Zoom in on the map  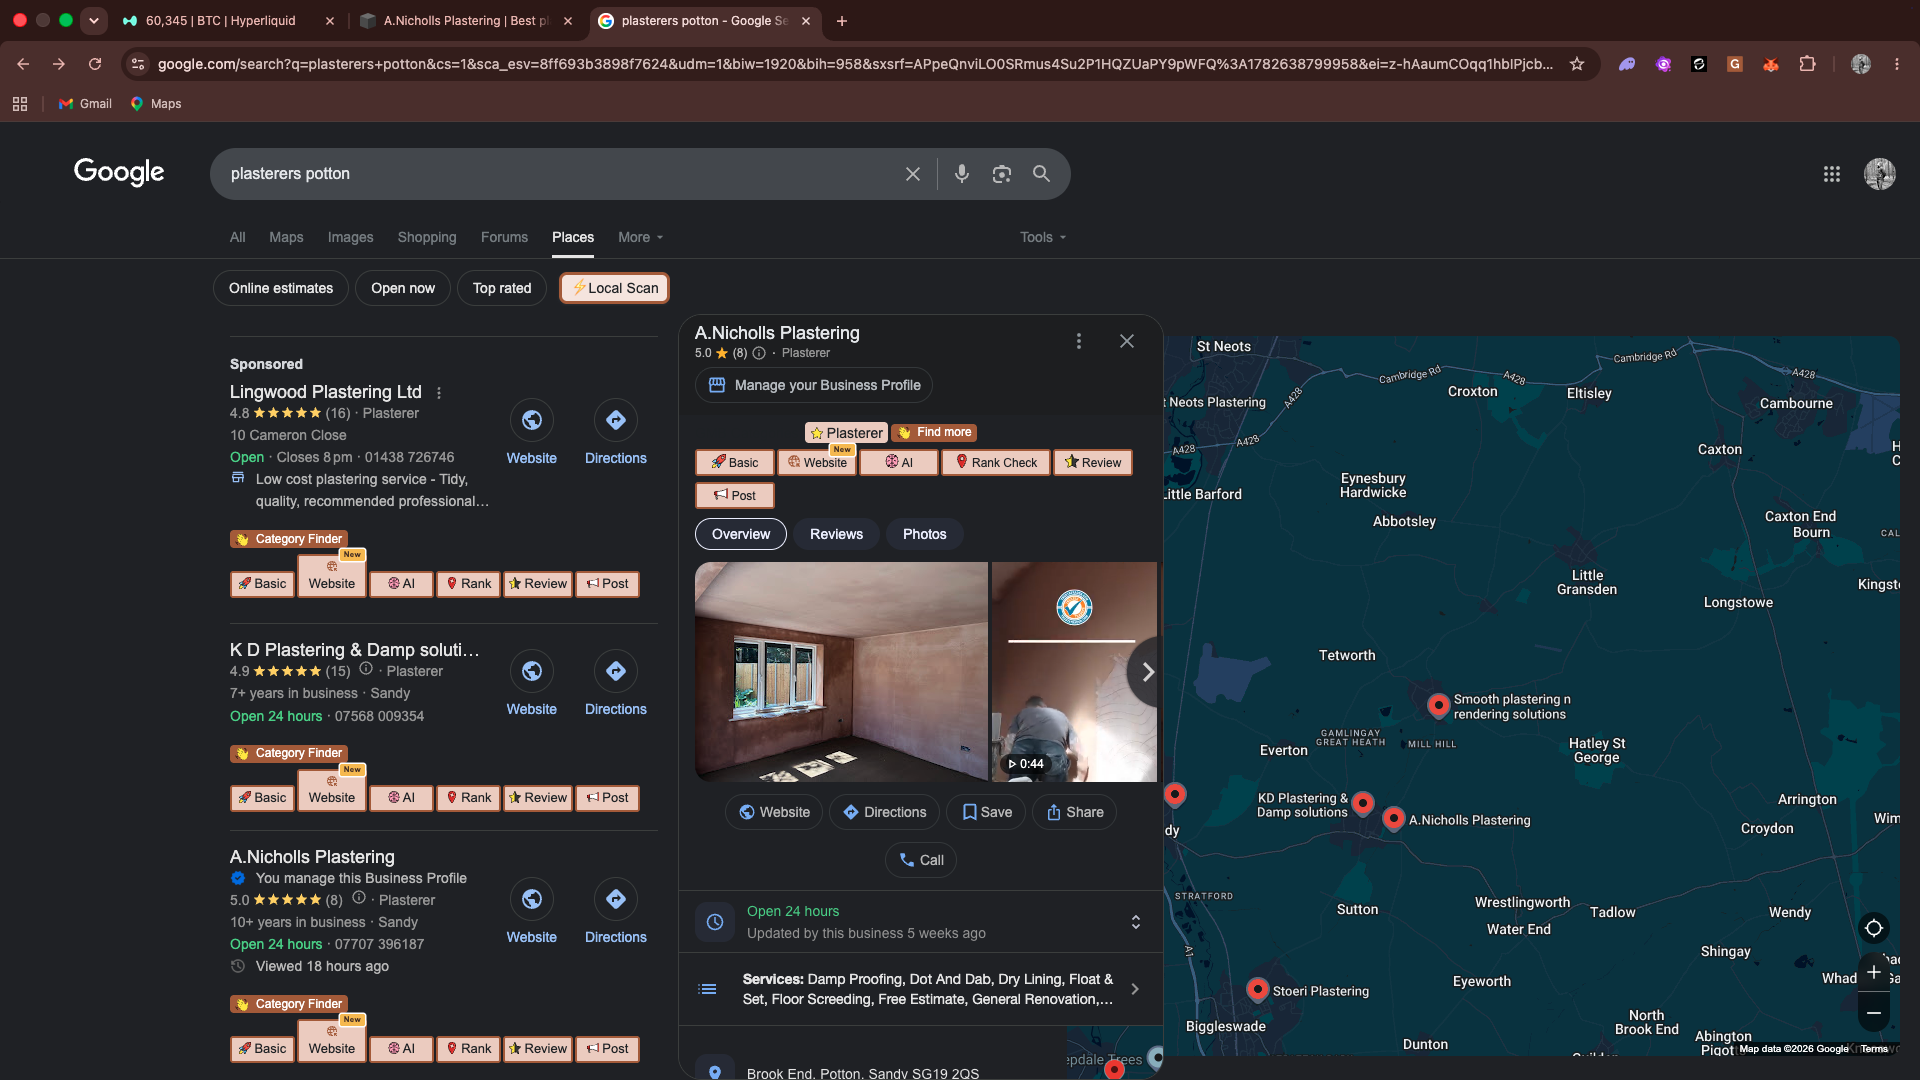(1874, 972)
